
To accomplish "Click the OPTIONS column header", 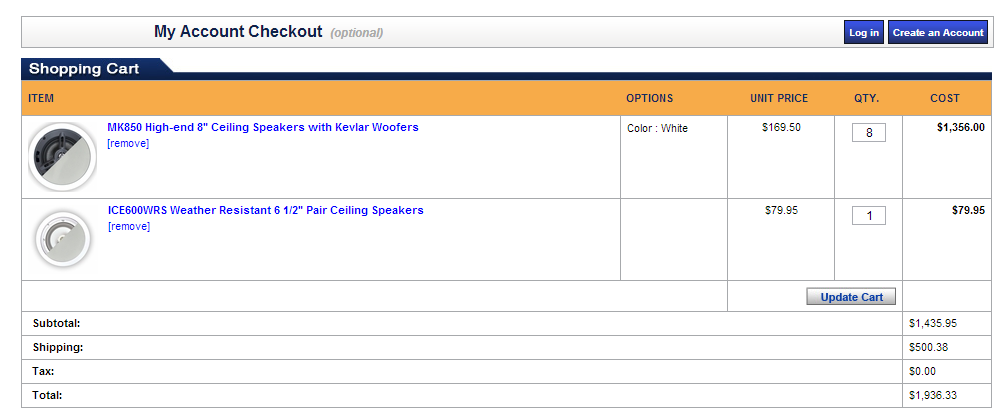I will [x=649, y=98].
